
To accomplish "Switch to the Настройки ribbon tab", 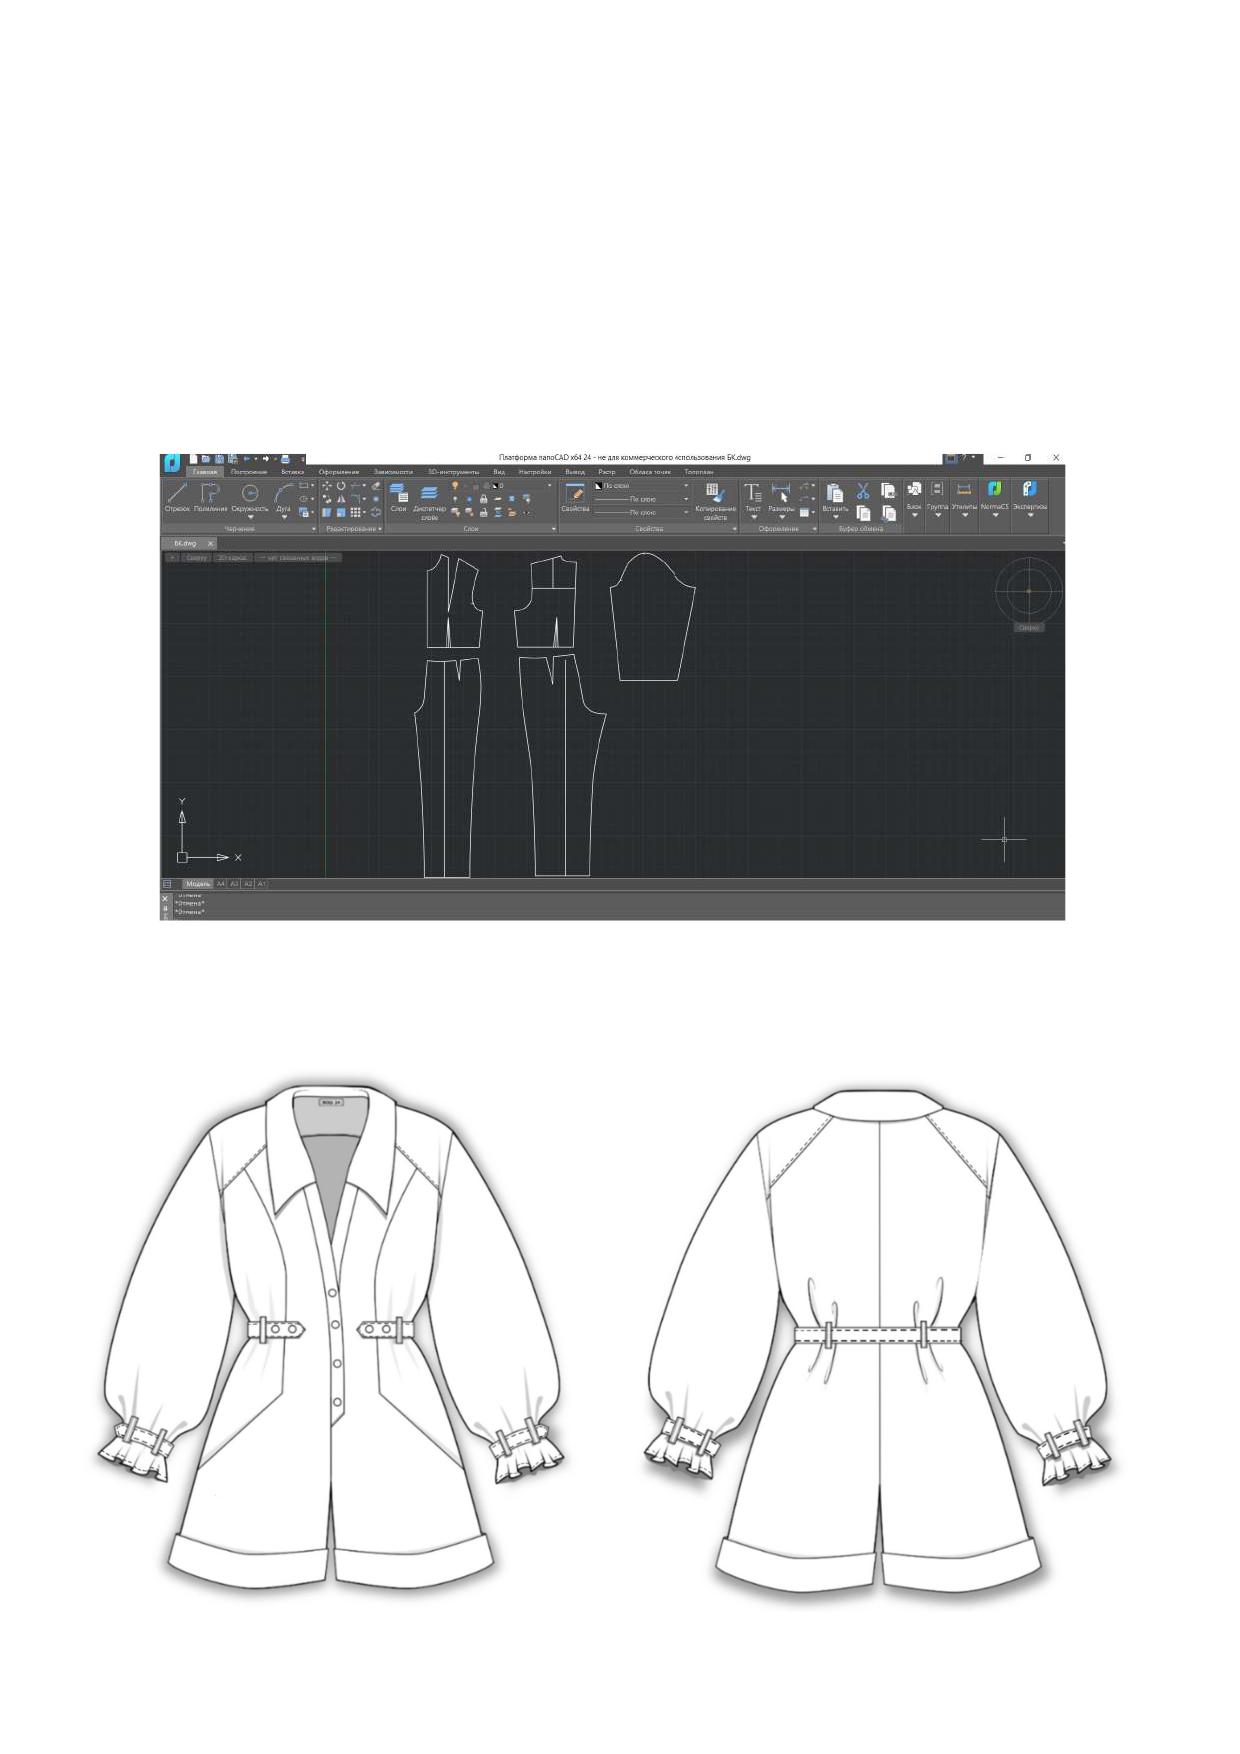I will coord(535,472).
